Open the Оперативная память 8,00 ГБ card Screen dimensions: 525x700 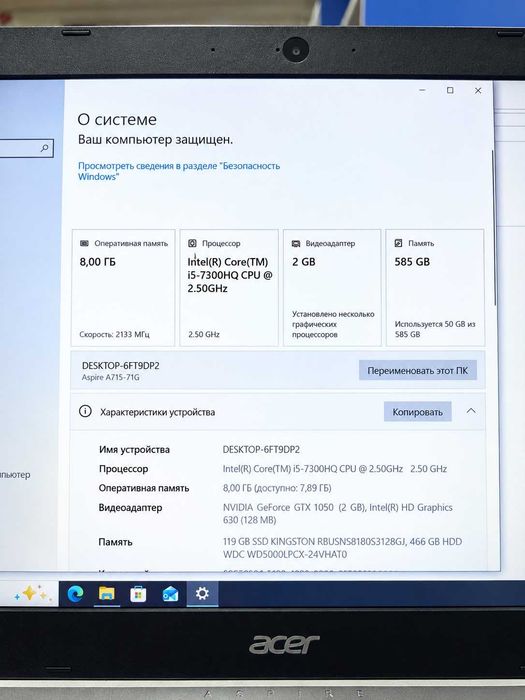pyautogui.click(x=123, y=288)
